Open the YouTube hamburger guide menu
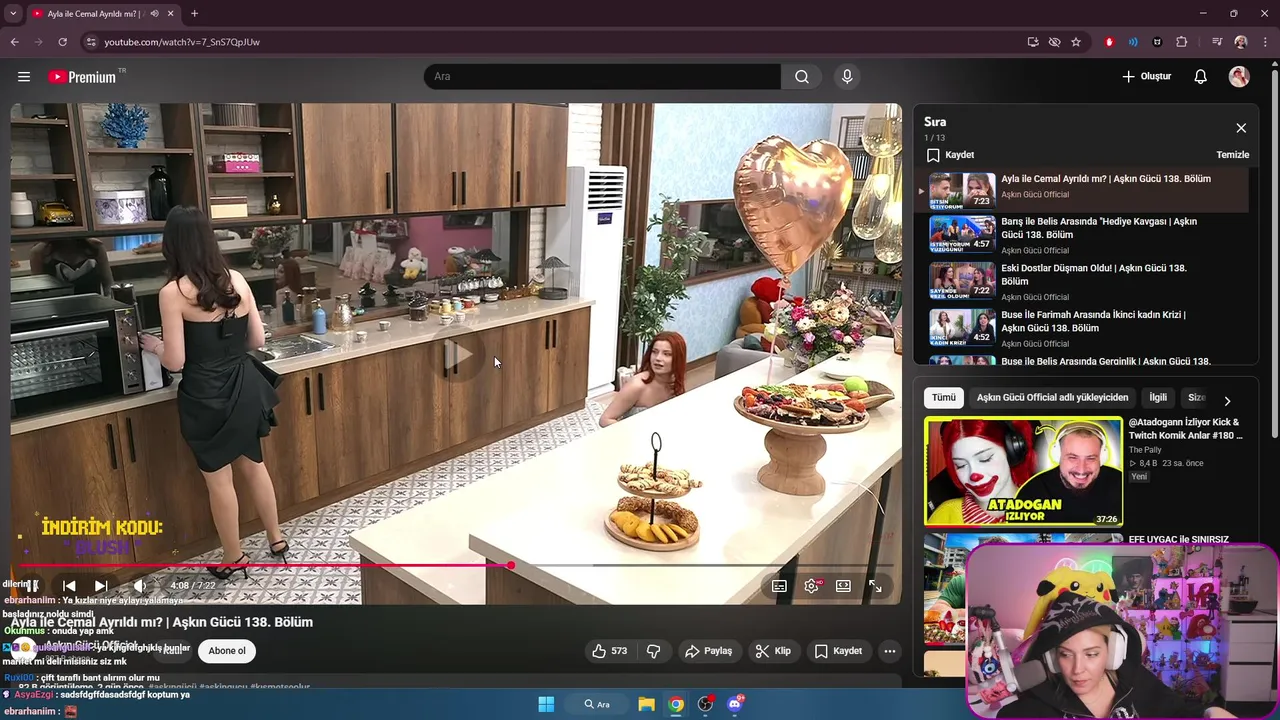 click(x=24, y=77)
